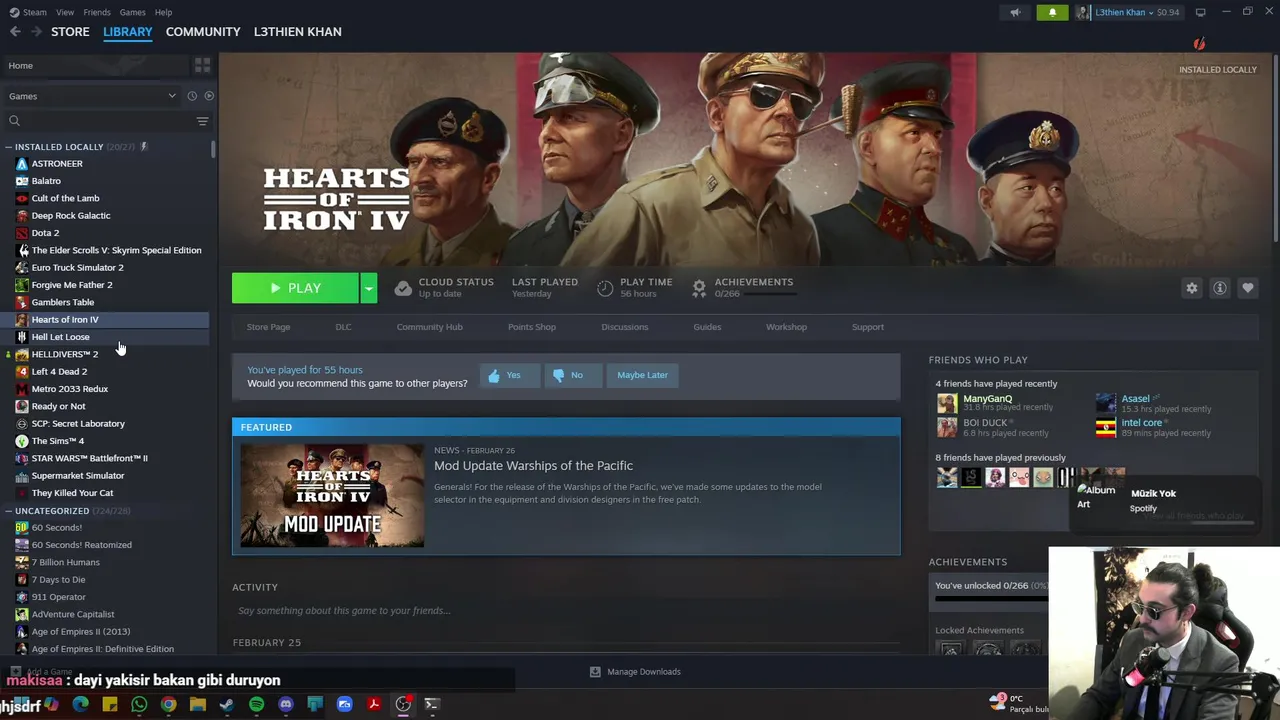The height and width of the screenshot is (720, 1280).
Task: Go to the COMMUNITY tab
Action: click(x=203, y=32)
